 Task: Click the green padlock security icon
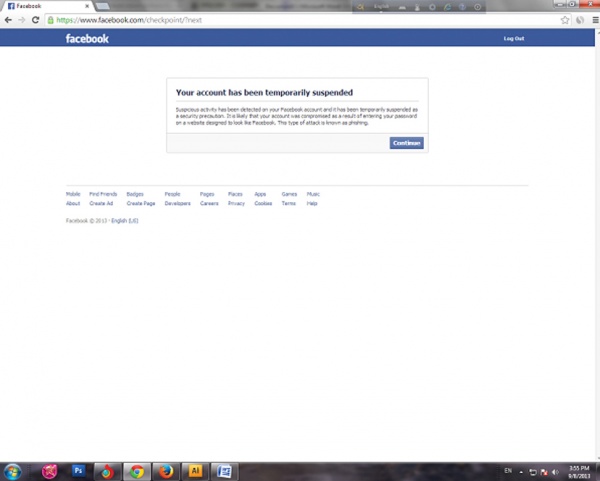pyautogui.click(x=51, y=20)
